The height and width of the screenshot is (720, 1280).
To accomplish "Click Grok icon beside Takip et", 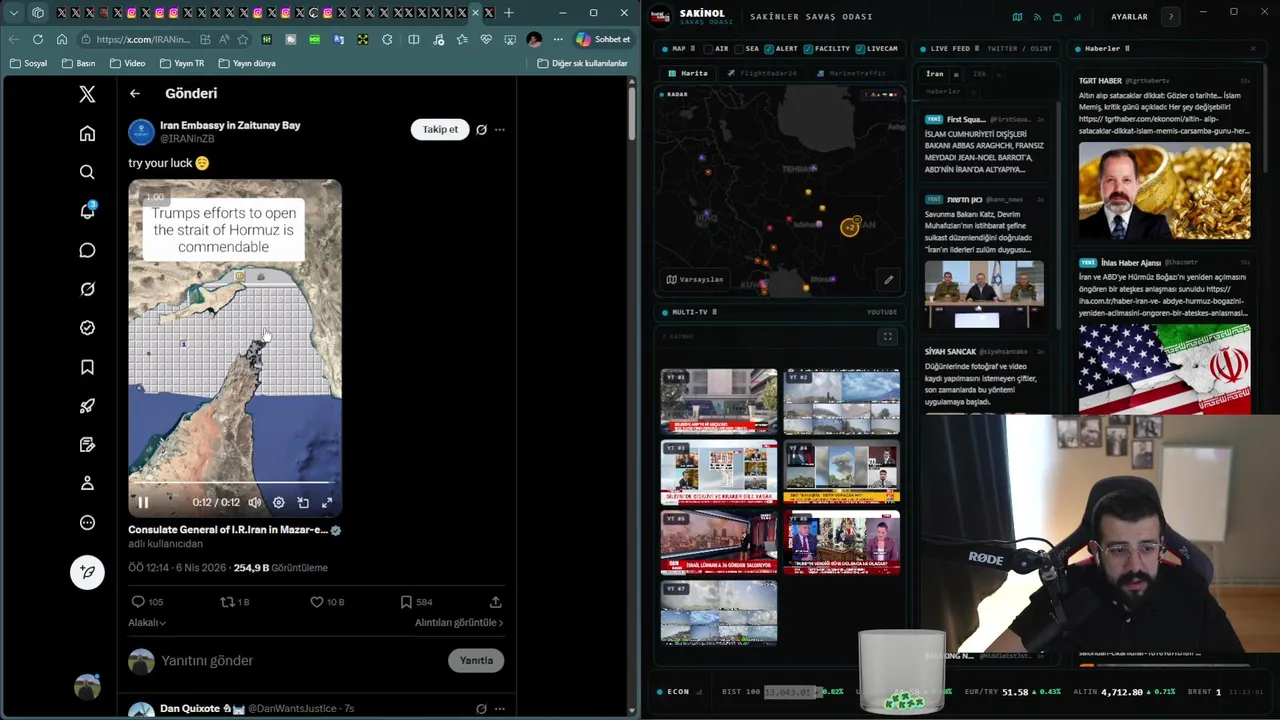I will tap(481, 129).
